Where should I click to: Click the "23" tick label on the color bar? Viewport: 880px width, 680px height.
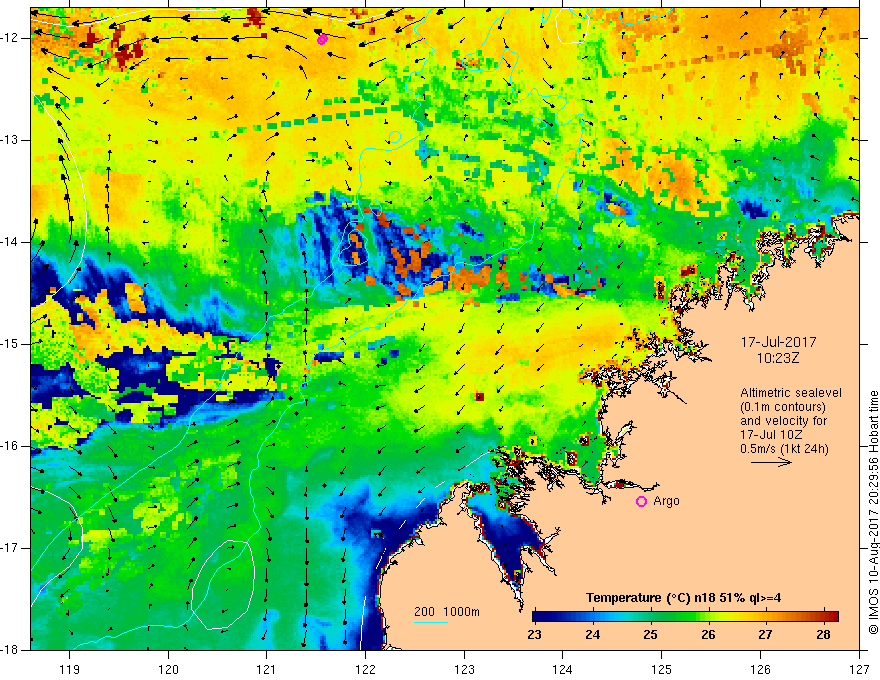pos(534,635)
